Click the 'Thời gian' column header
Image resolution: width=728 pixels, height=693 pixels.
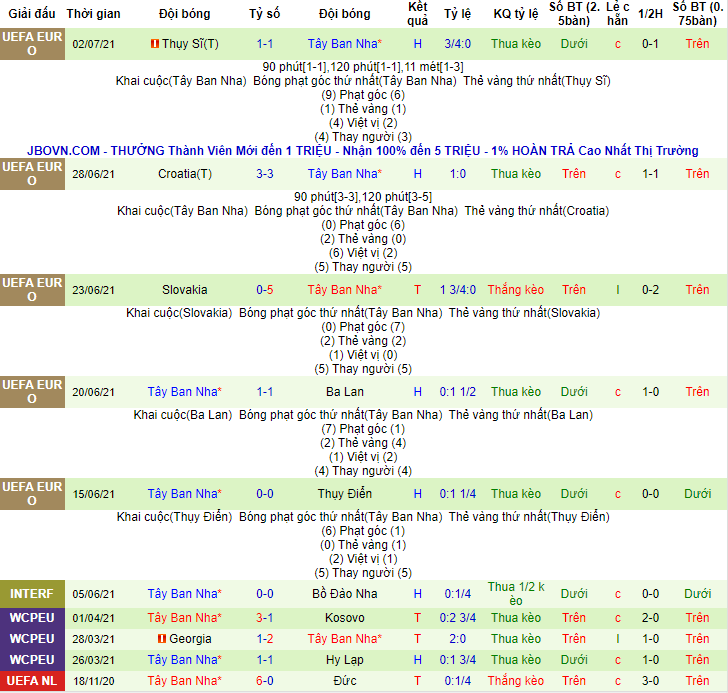tap(94, 14)
